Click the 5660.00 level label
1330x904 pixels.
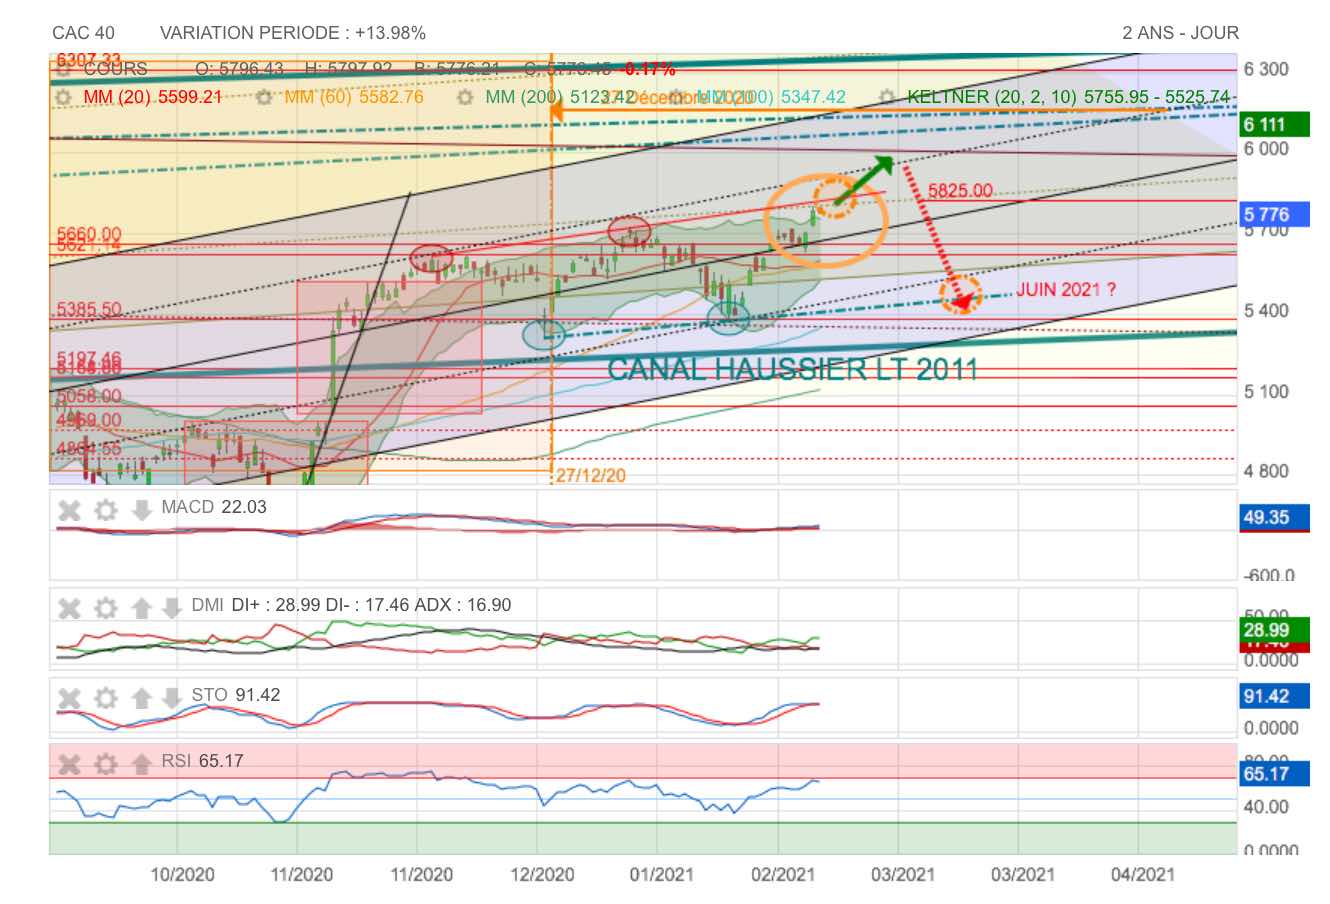coord(89,234)
